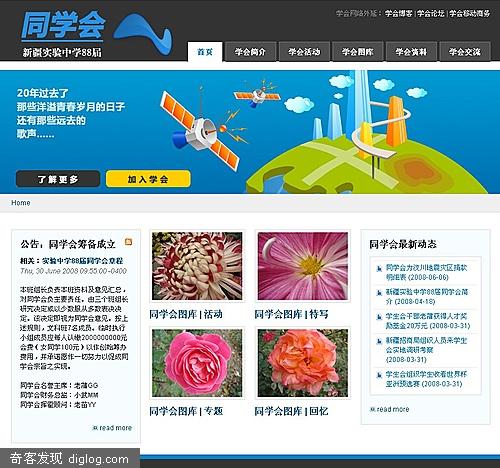Click read more under the announcement
This screenshot has height=468, width=500.
[112, 428]
